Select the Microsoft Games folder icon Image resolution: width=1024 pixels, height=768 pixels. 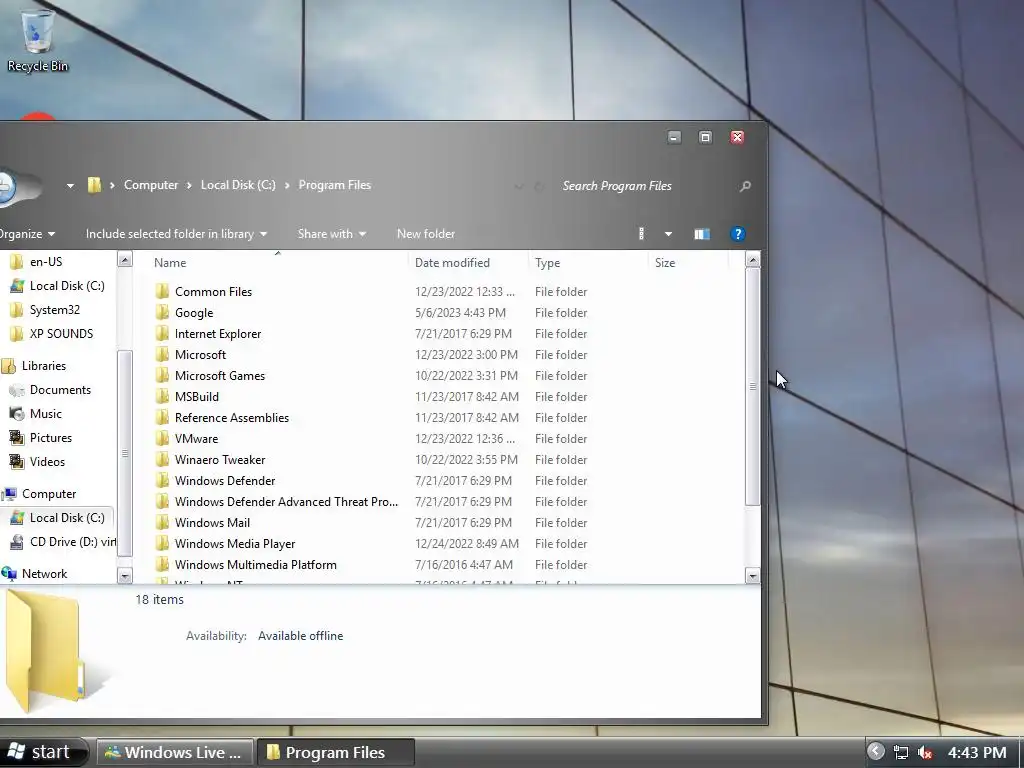[x=163, y=376]
